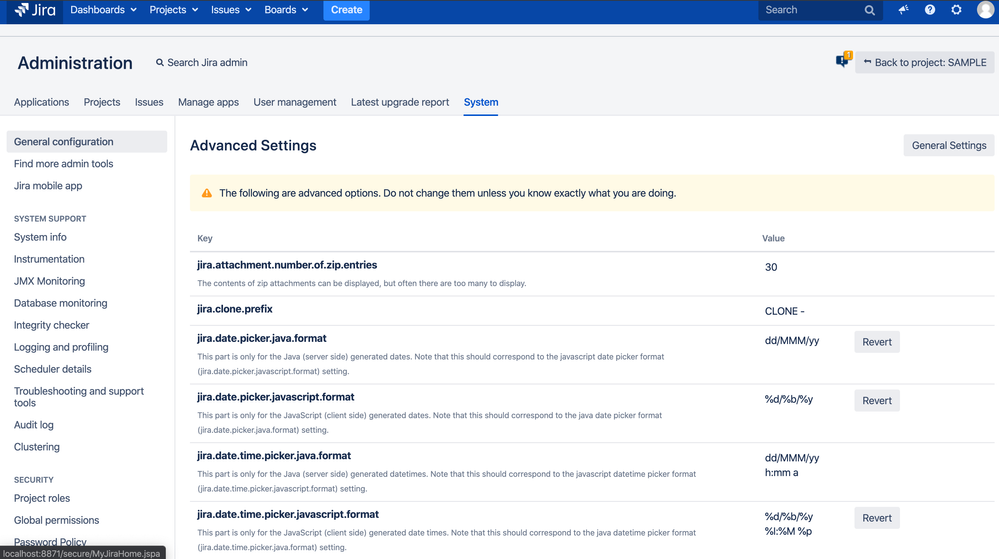The image size is (999, 559).
Task: Select the System tab
Action: (481, 102)
